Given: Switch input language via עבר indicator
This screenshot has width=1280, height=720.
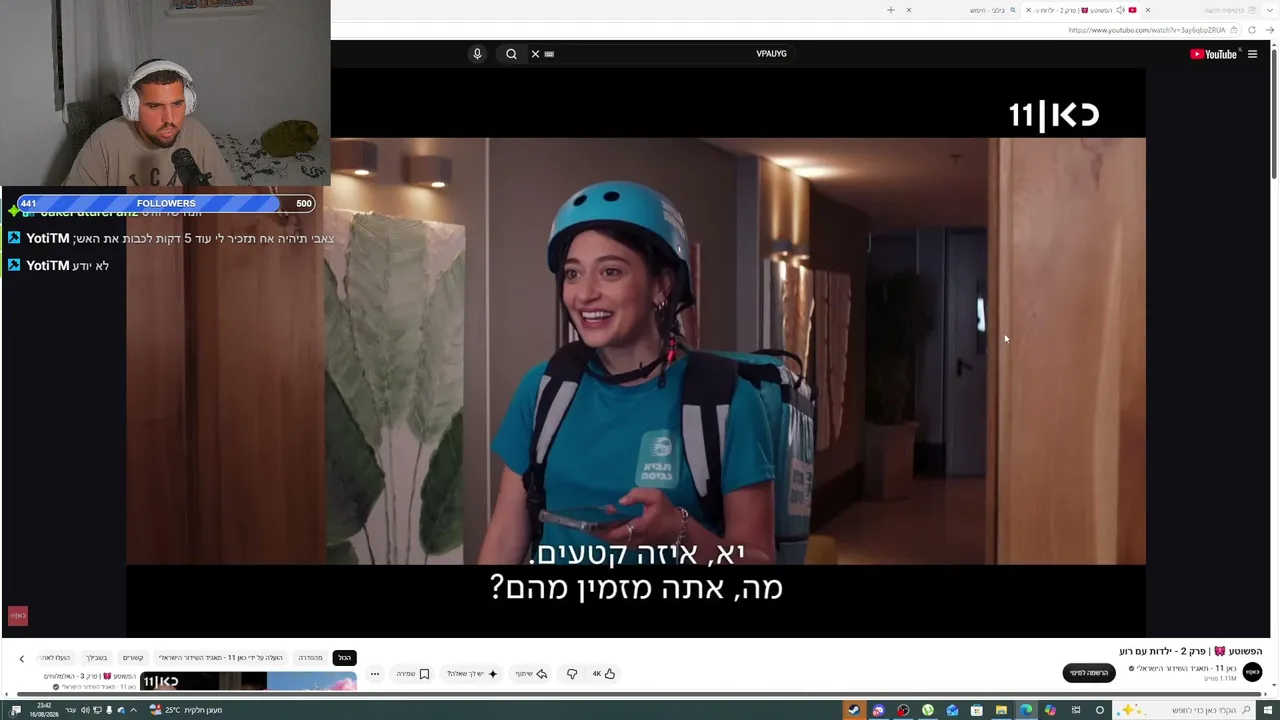Looking at the screenshot, I should (x=70, y=710).
